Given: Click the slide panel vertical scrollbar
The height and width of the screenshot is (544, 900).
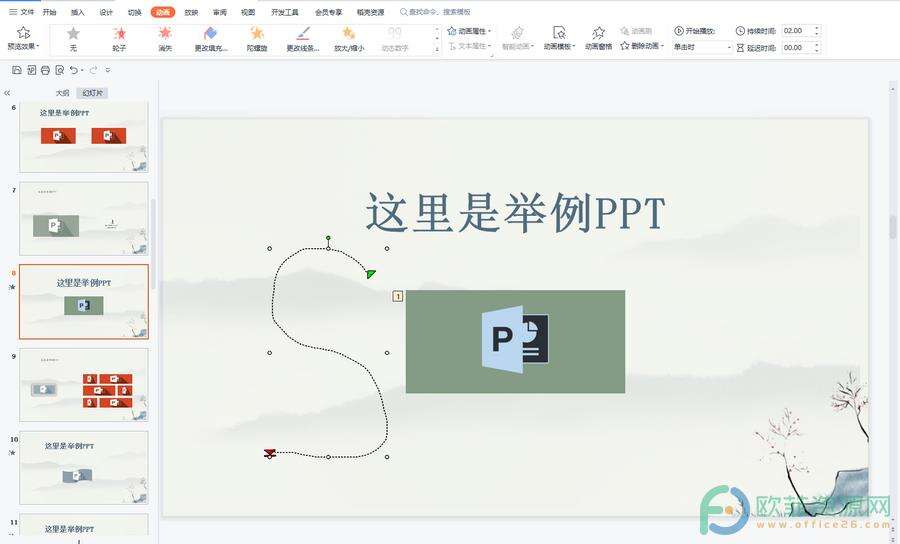Looking at the screenshot, I should (153, 244).
